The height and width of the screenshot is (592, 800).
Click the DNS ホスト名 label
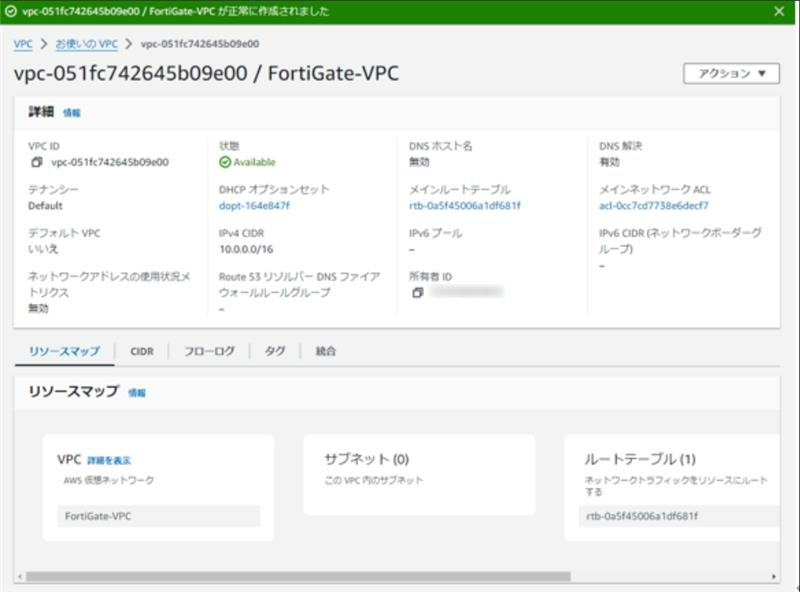[440, 146]
